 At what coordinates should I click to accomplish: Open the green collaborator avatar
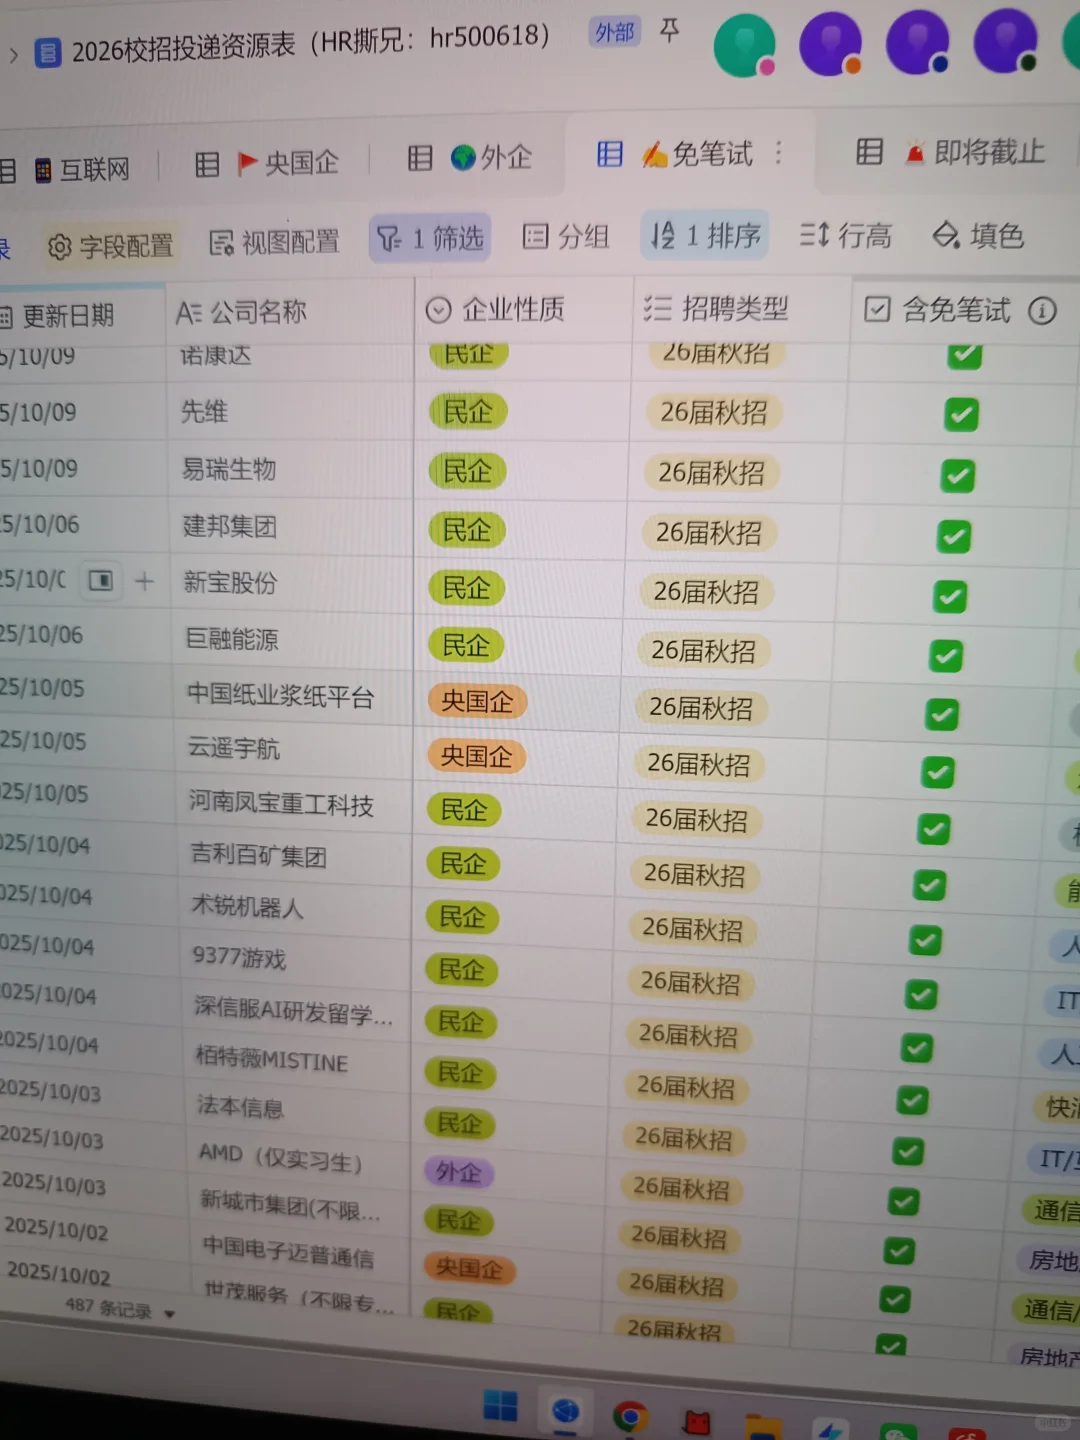pos(744,46)
